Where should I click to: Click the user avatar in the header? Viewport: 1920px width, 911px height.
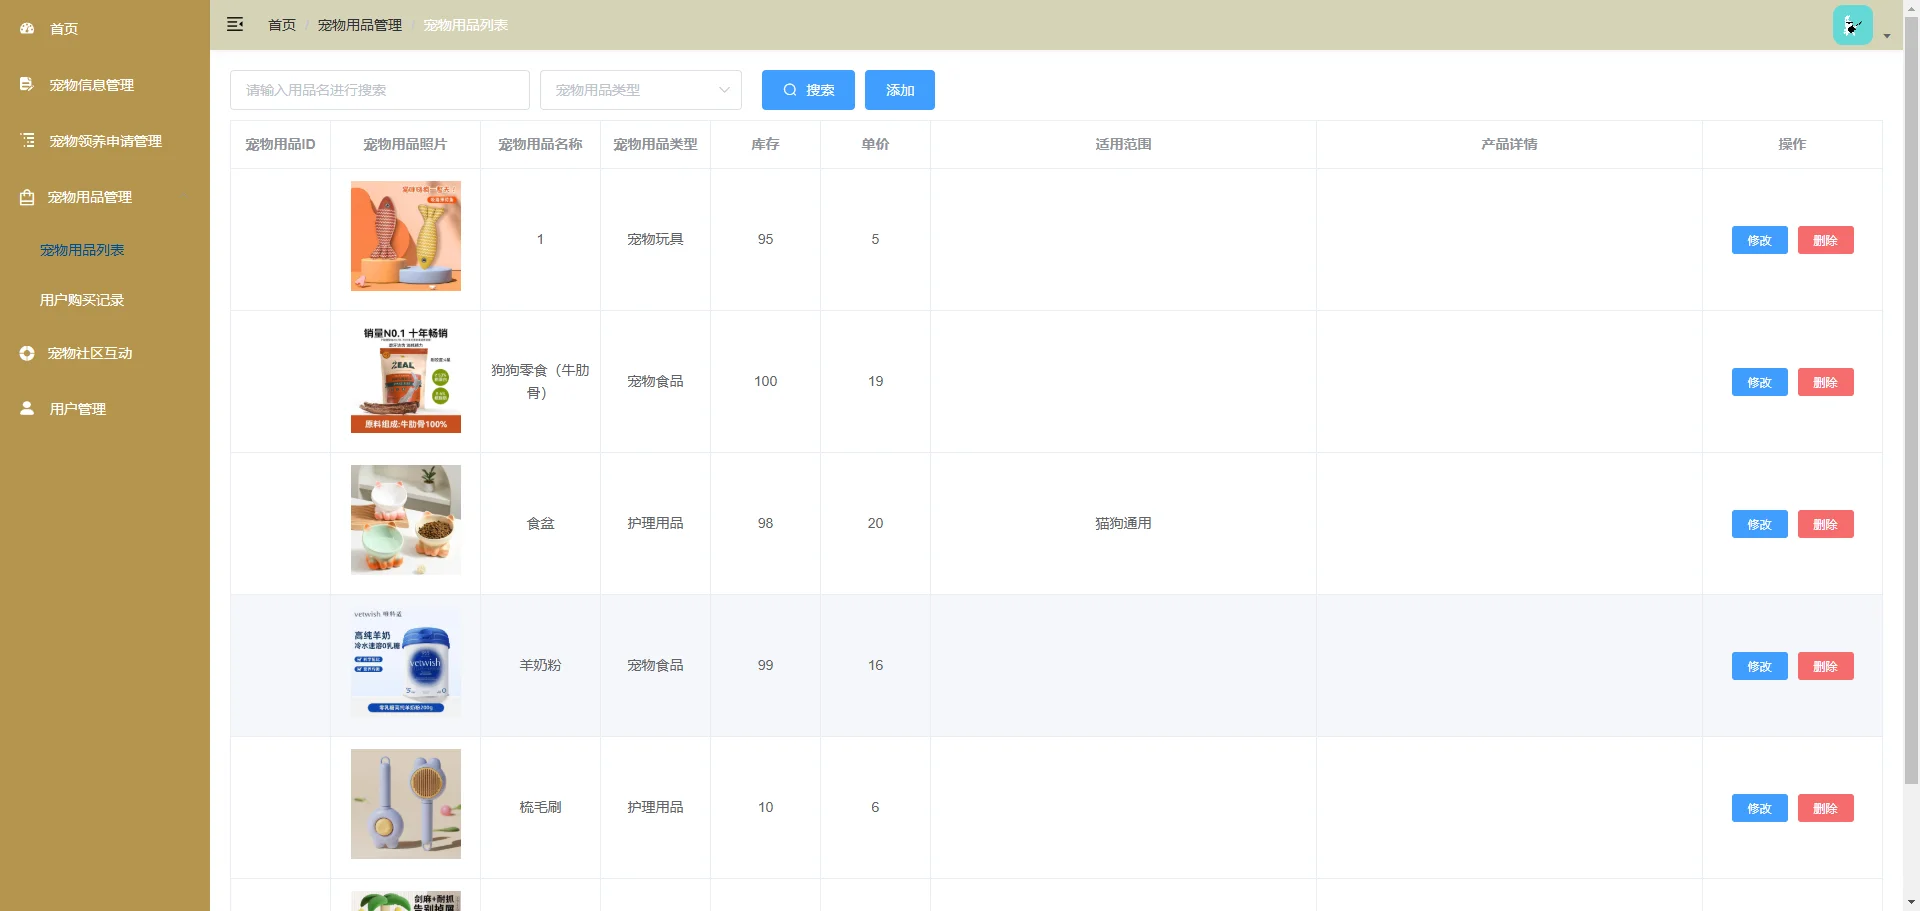[1852, 25]
